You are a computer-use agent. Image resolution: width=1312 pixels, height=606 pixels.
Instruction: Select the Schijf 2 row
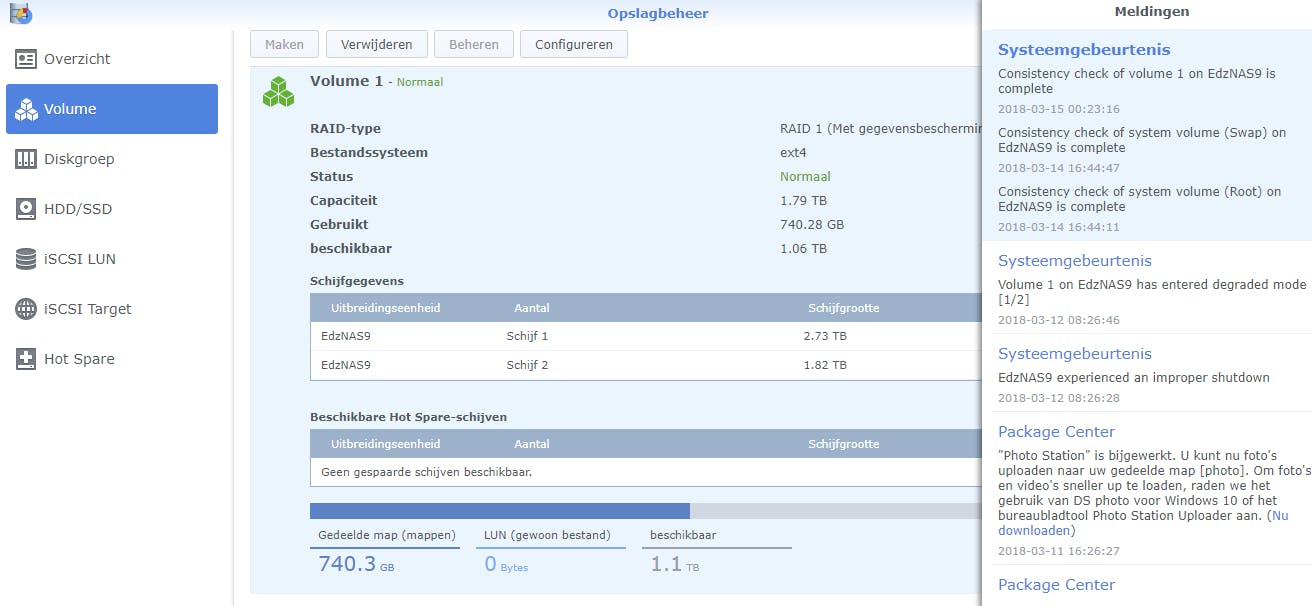pos(646,365)
